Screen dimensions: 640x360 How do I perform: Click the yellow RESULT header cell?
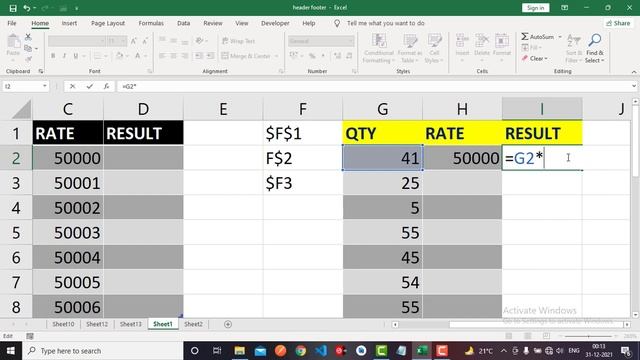point(542,133)
